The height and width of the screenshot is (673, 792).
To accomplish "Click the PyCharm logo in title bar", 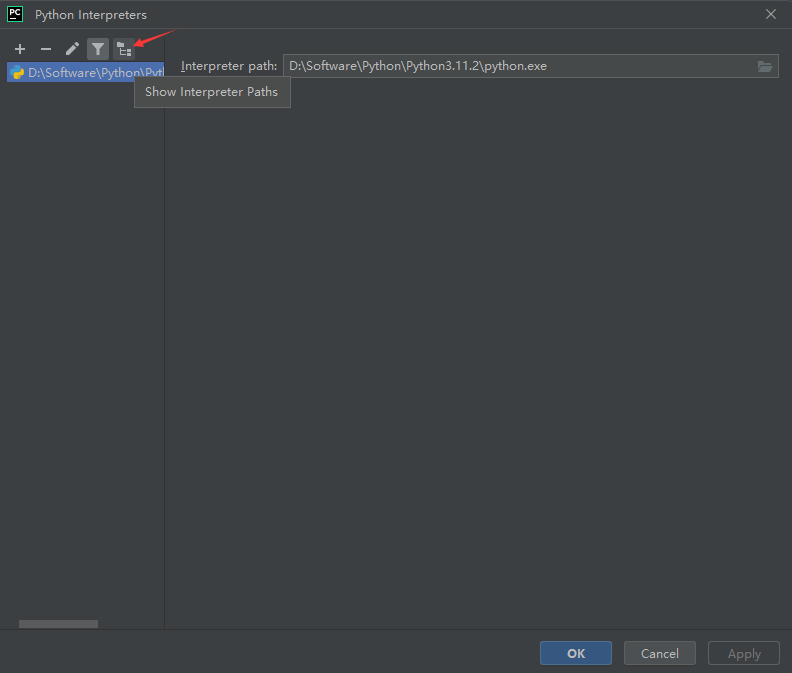I will tap(15, 14).
